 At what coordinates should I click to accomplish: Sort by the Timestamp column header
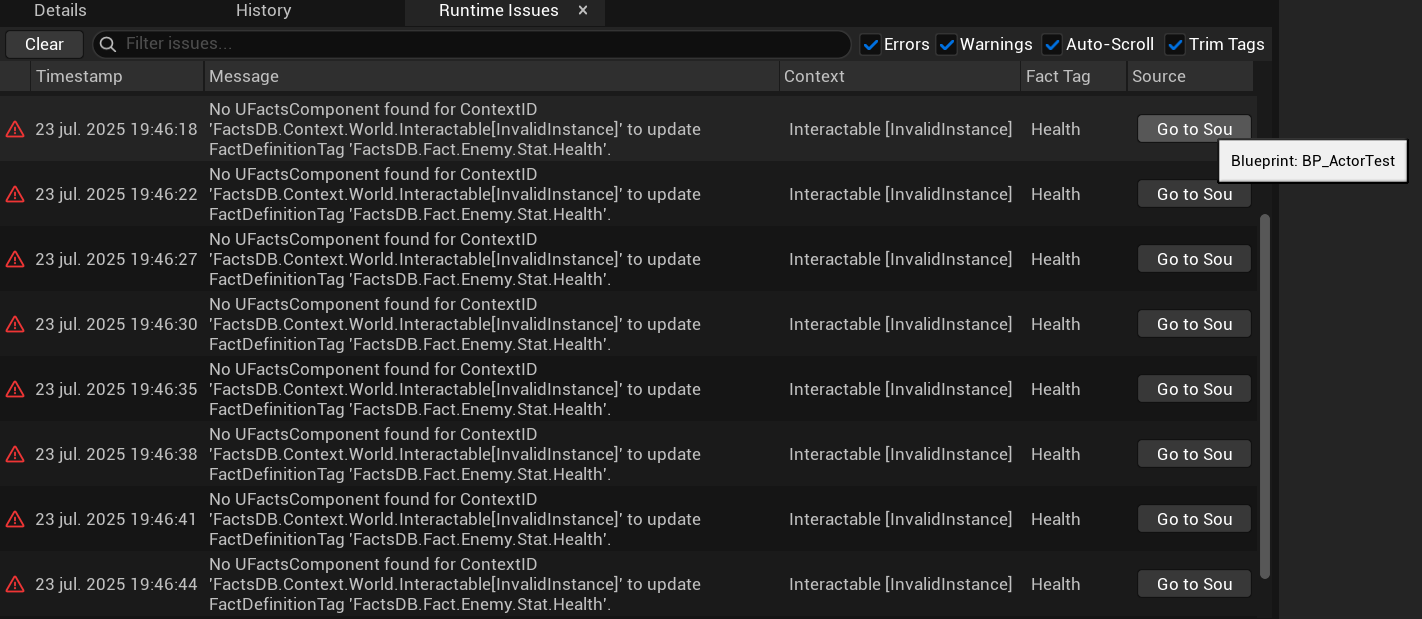tap(117, 76)
